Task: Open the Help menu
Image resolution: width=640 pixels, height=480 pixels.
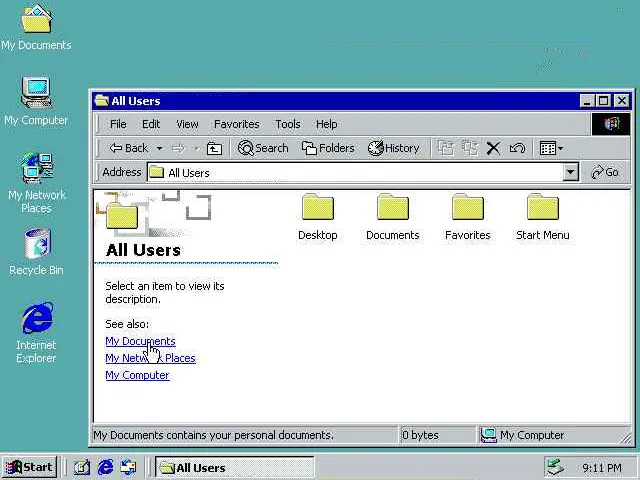Action: pos(327,124)
